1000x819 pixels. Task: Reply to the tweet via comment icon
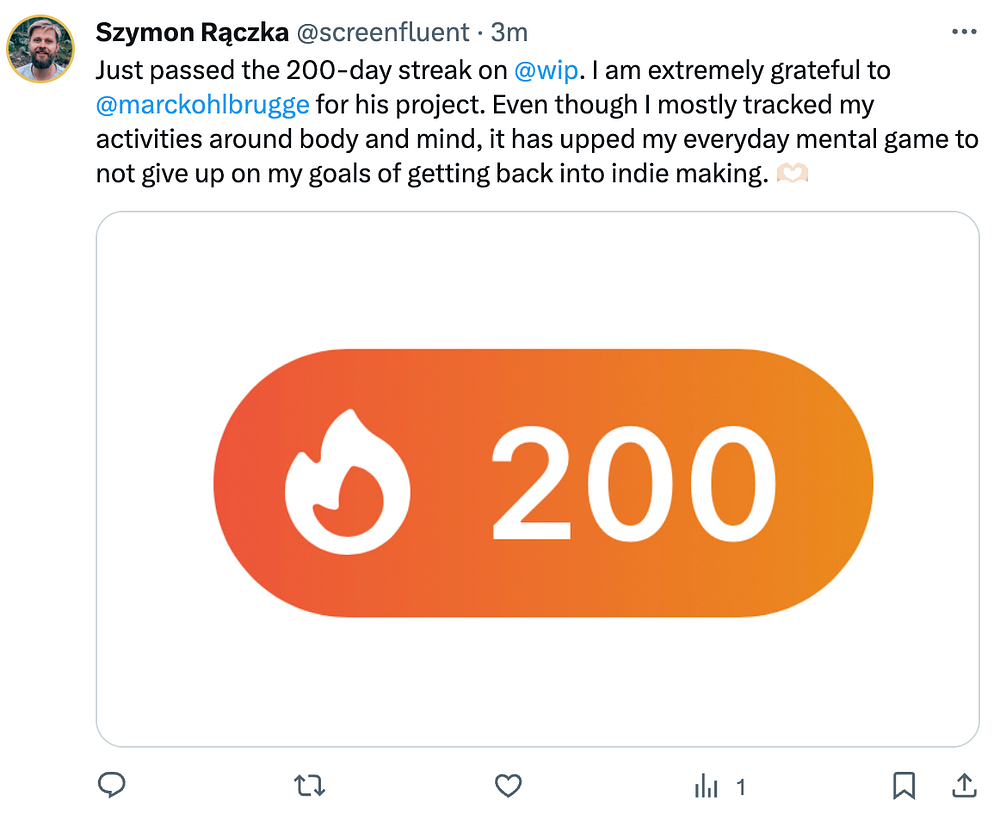[x=111, y=786]
